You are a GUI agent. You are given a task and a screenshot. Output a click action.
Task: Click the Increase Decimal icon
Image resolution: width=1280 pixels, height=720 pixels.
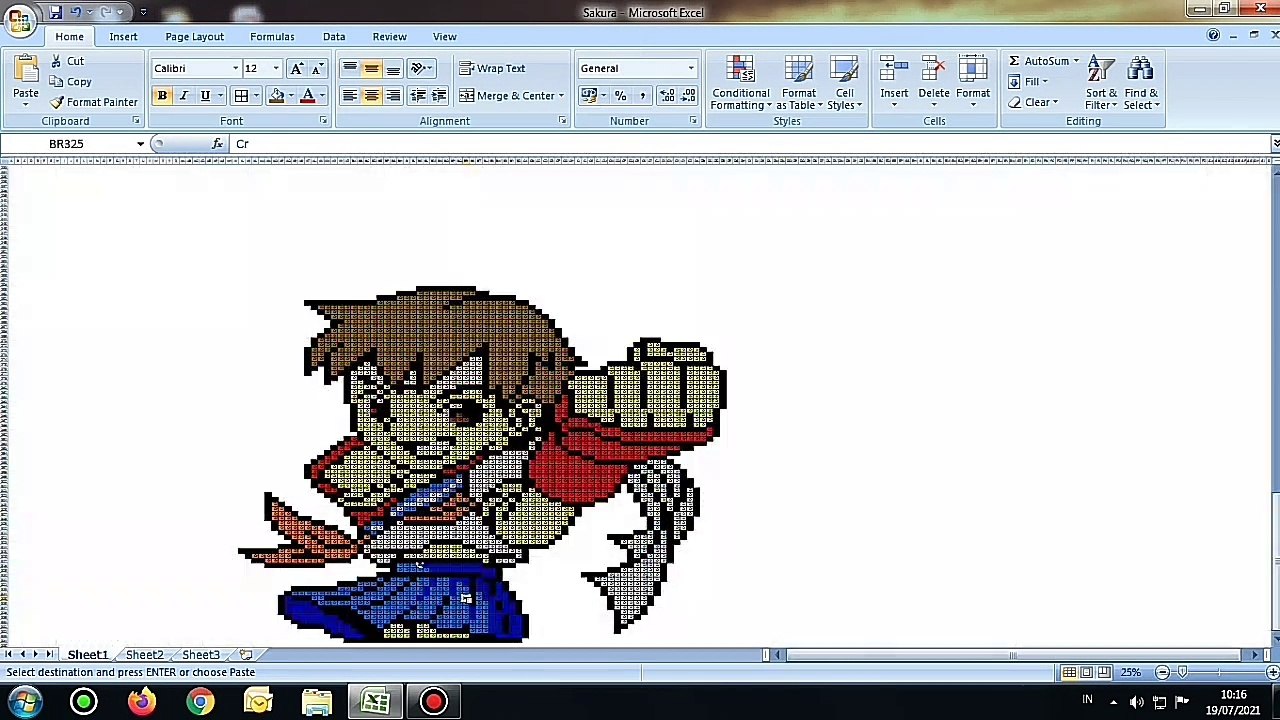point(666,96)
